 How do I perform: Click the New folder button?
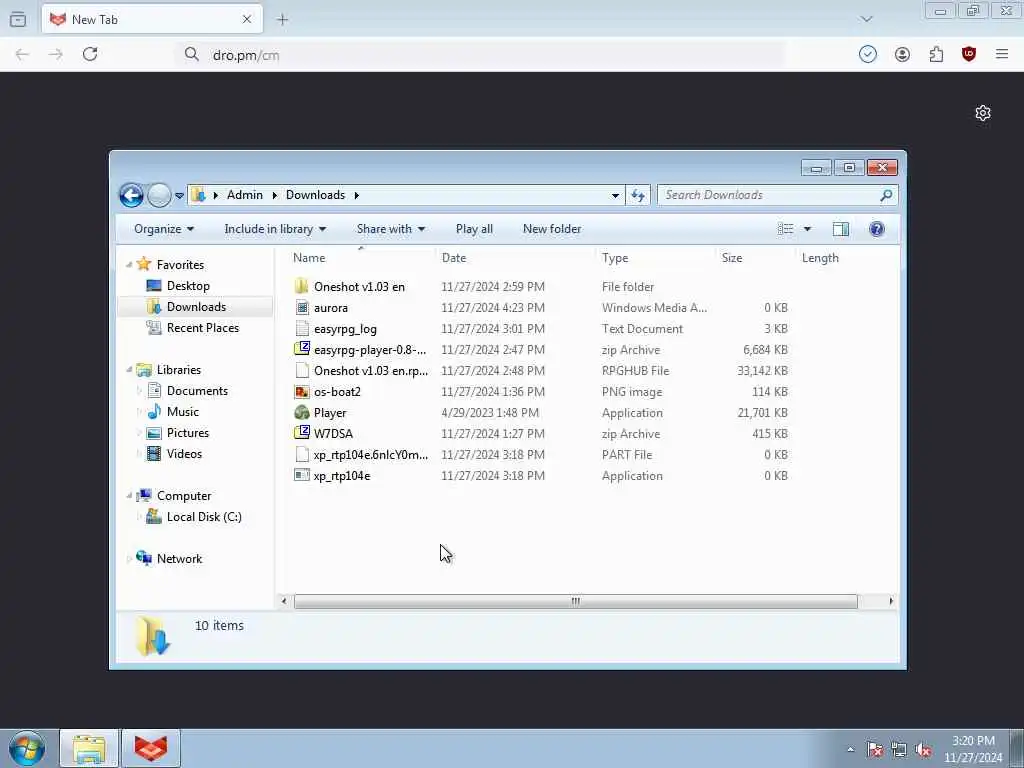552,229
